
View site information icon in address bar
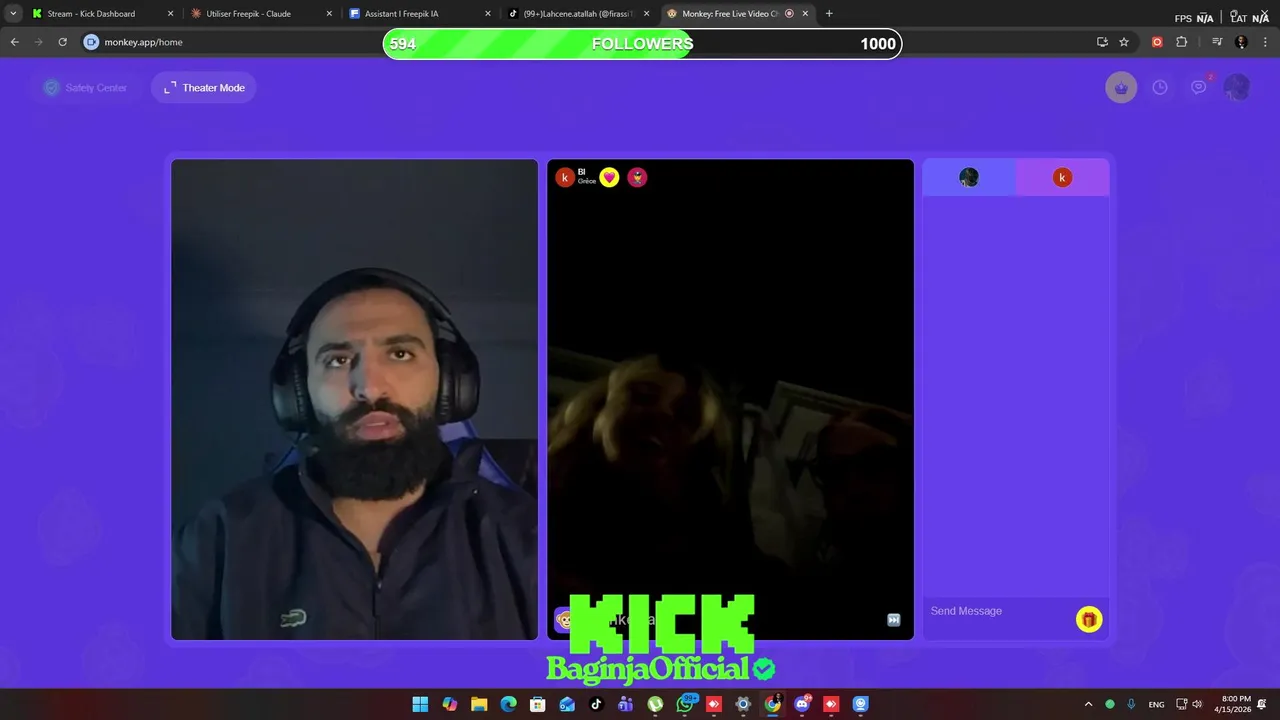(92, 42)
